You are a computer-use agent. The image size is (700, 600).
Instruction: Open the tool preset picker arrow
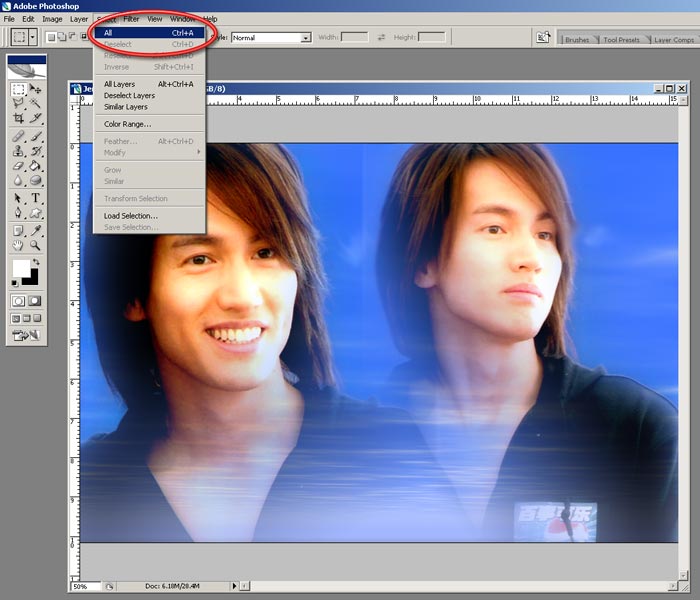(33, 37)
